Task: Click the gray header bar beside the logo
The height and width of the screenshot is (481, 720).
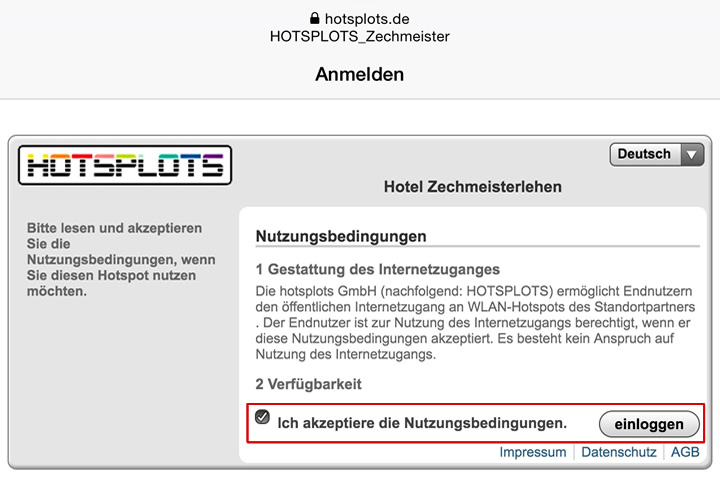Action: (x=420, y=160)
